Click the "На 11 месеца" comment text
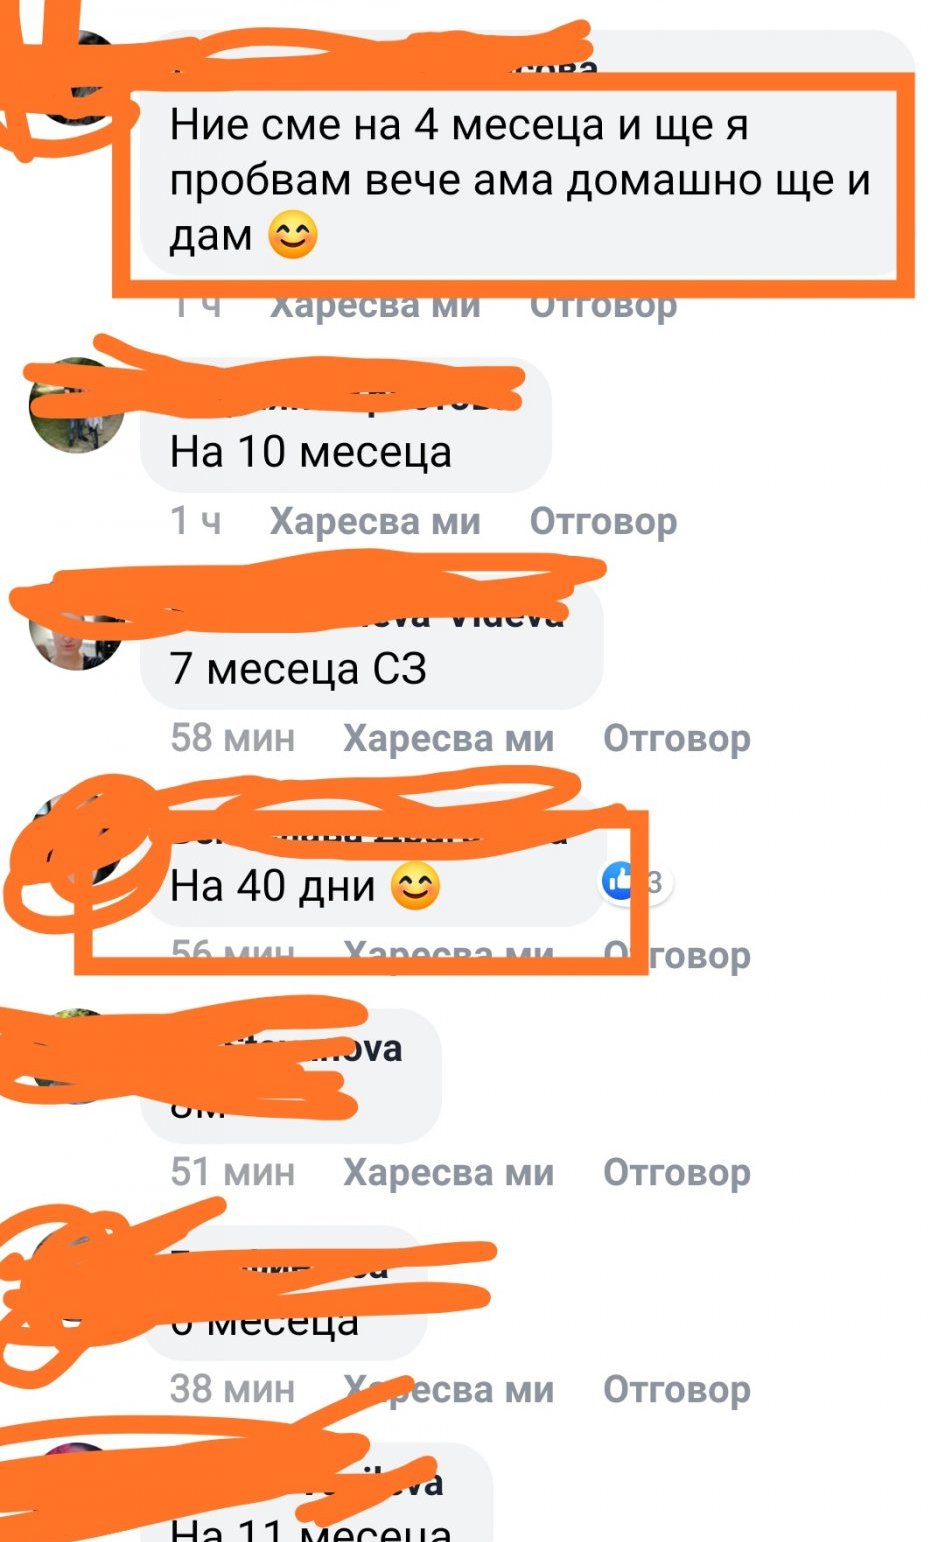The image size is (945, 1542). click(311, 1528)
